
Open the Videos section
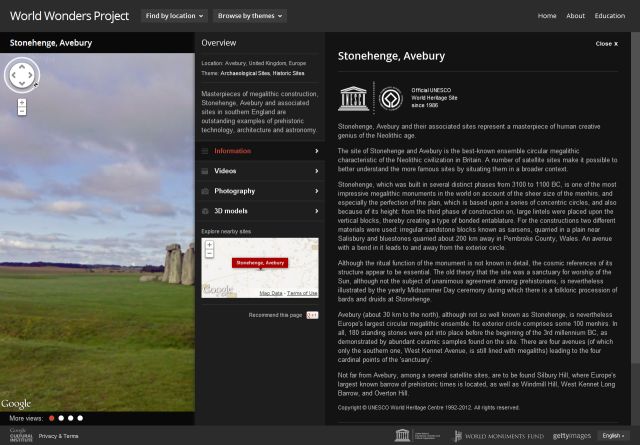(260, 171)
